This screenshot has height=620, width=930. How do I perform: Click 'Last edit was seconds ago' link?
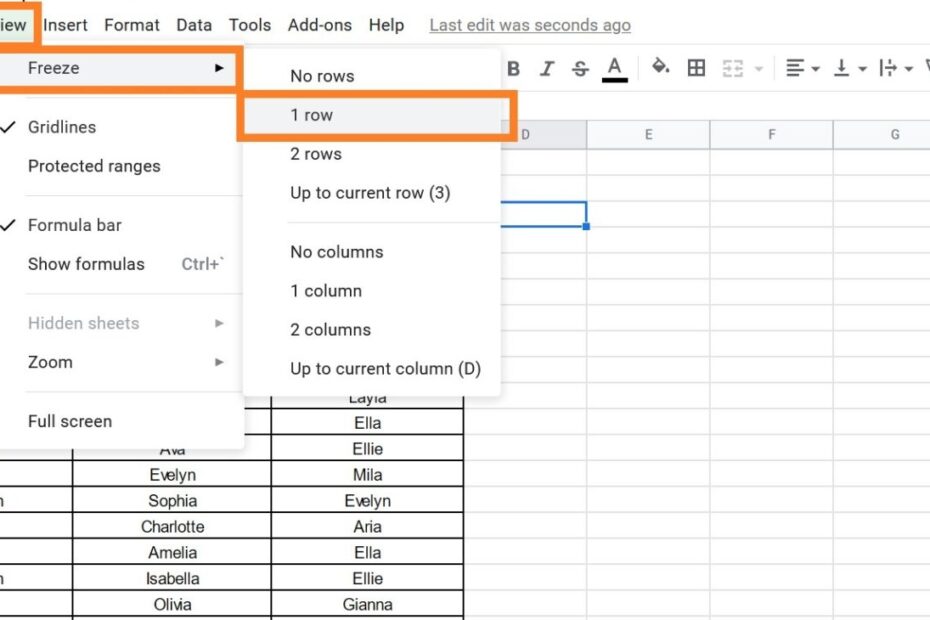530,25
